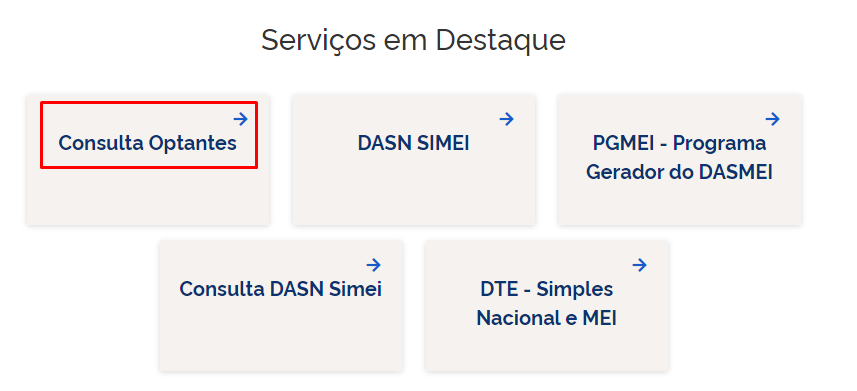The image size is (857, 391).
Task: Click blank space under Gerador do DASMEI text
Action: pyautogui.click(x=679, y=203)
